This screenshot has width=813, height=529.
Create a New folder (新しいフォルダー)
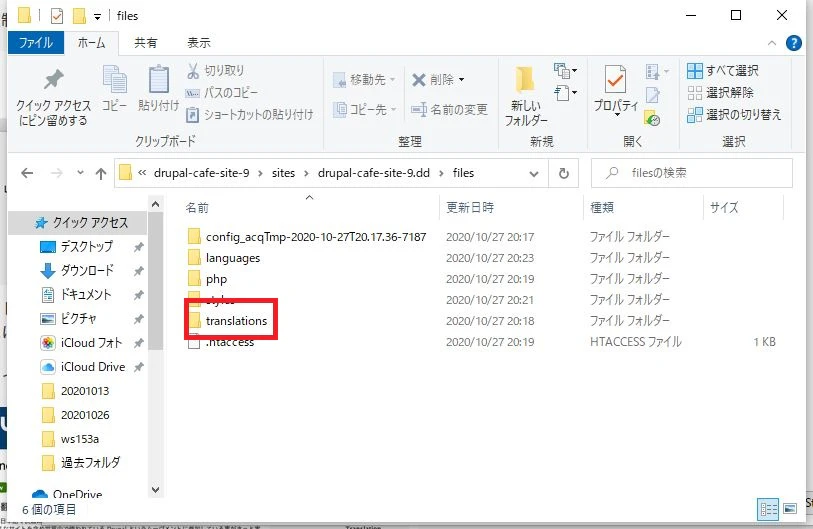526,96
